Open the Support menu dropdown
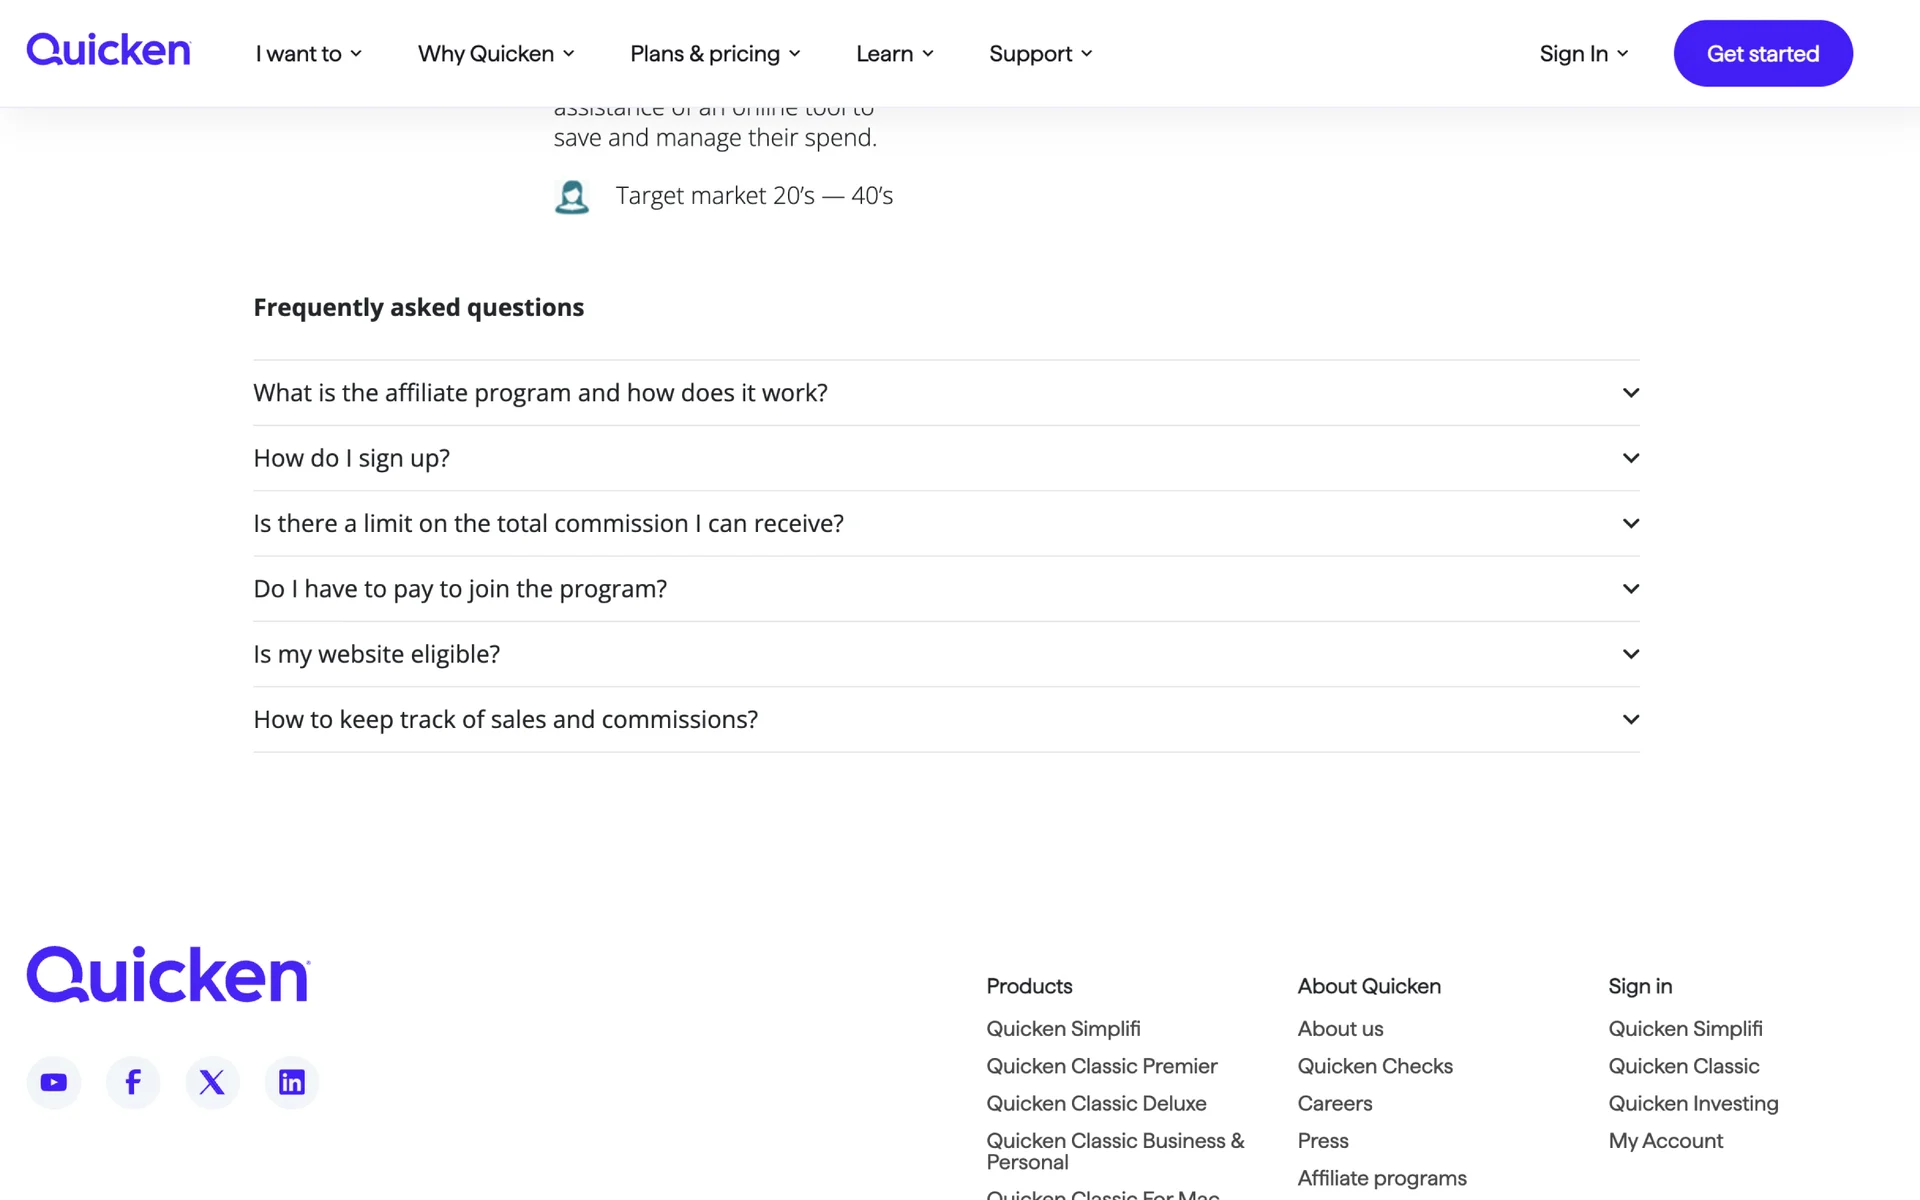Screen dimensions: 1920x1200 click(1040, 54)
